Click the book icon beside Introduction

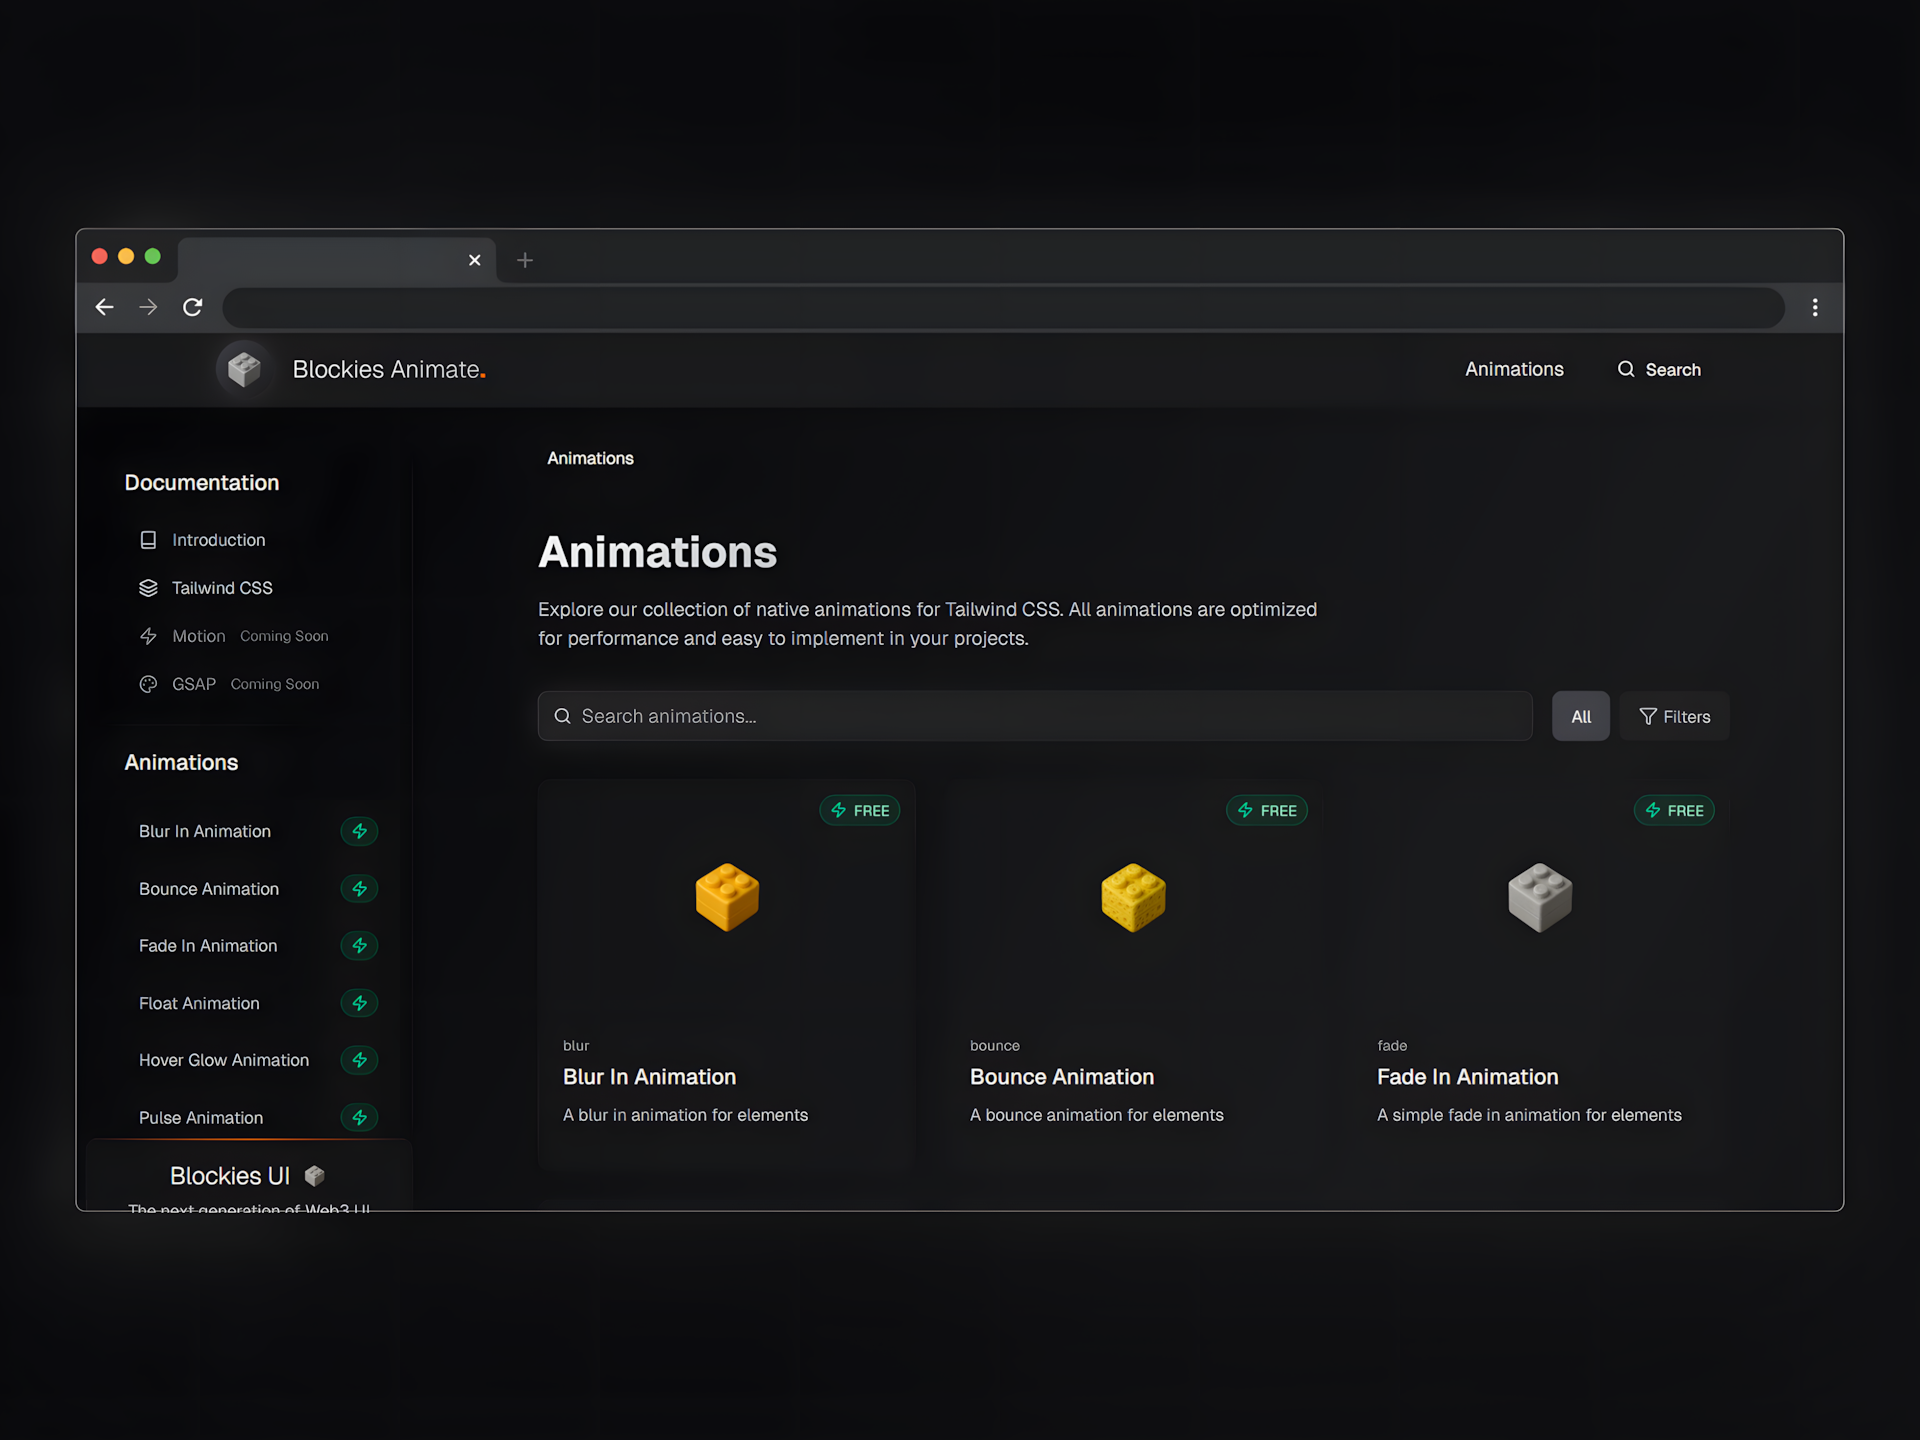(148, 540)
